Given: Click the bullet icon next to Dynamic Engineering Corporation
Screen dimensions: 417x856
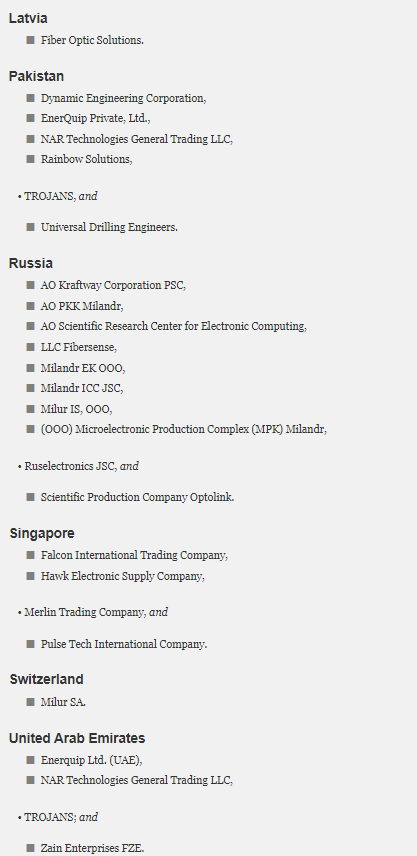Looking at the screenshot, I should tap(30, 98).
